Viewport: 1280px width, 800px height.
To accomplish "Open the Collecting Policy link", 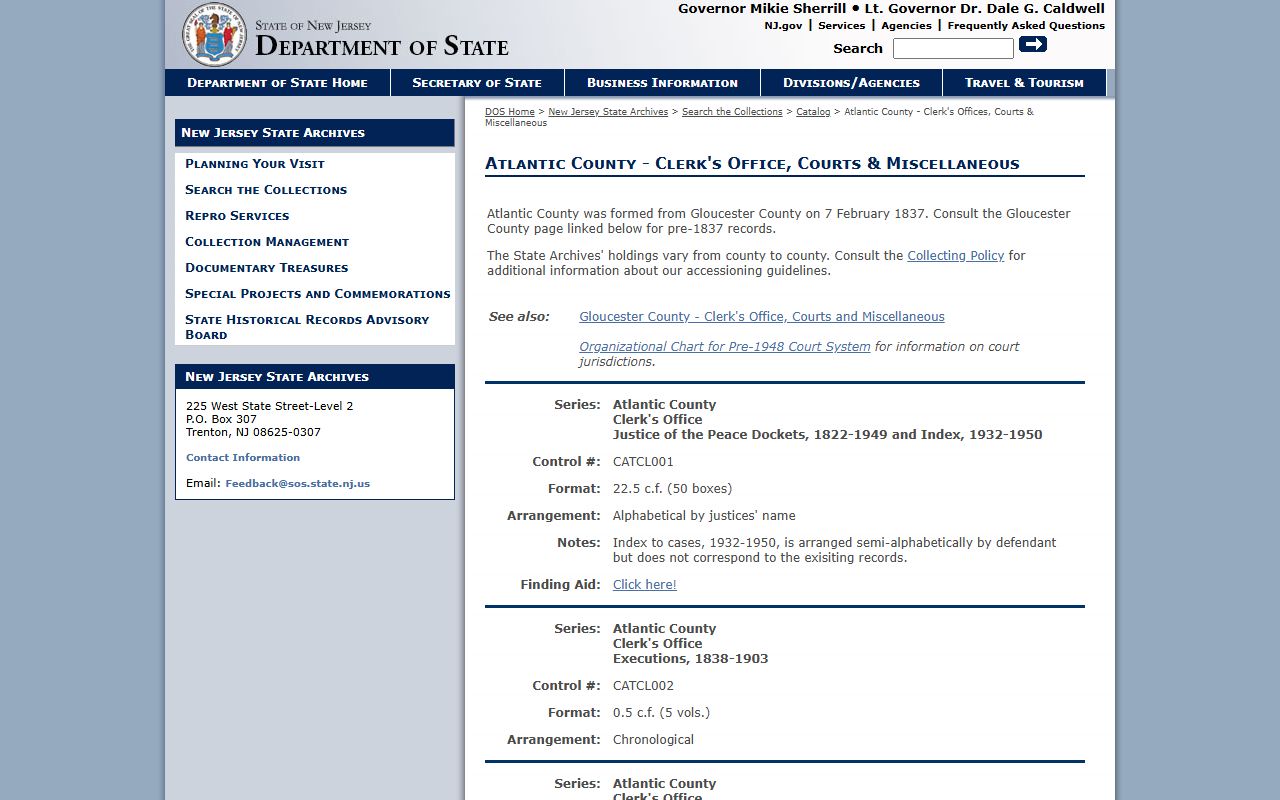I will (x=955, y=256).
